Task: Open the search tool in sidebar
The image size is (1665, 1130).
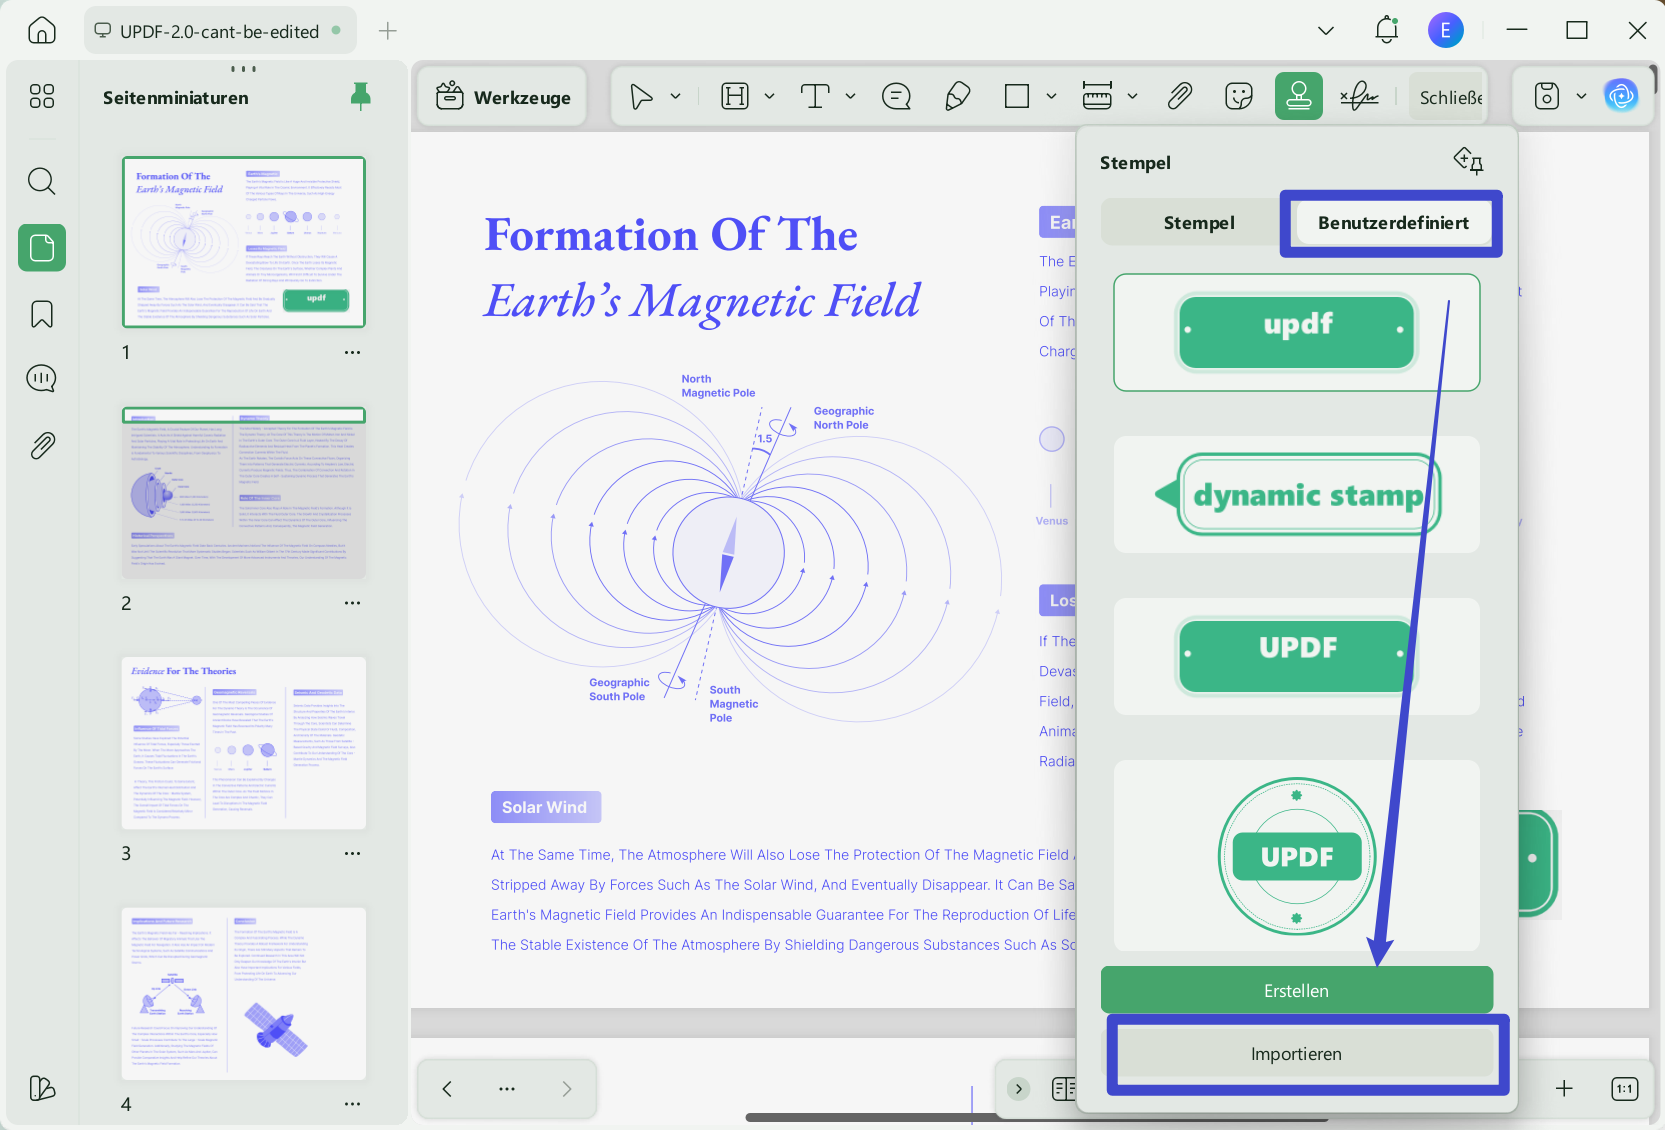Action: [42, 181]
